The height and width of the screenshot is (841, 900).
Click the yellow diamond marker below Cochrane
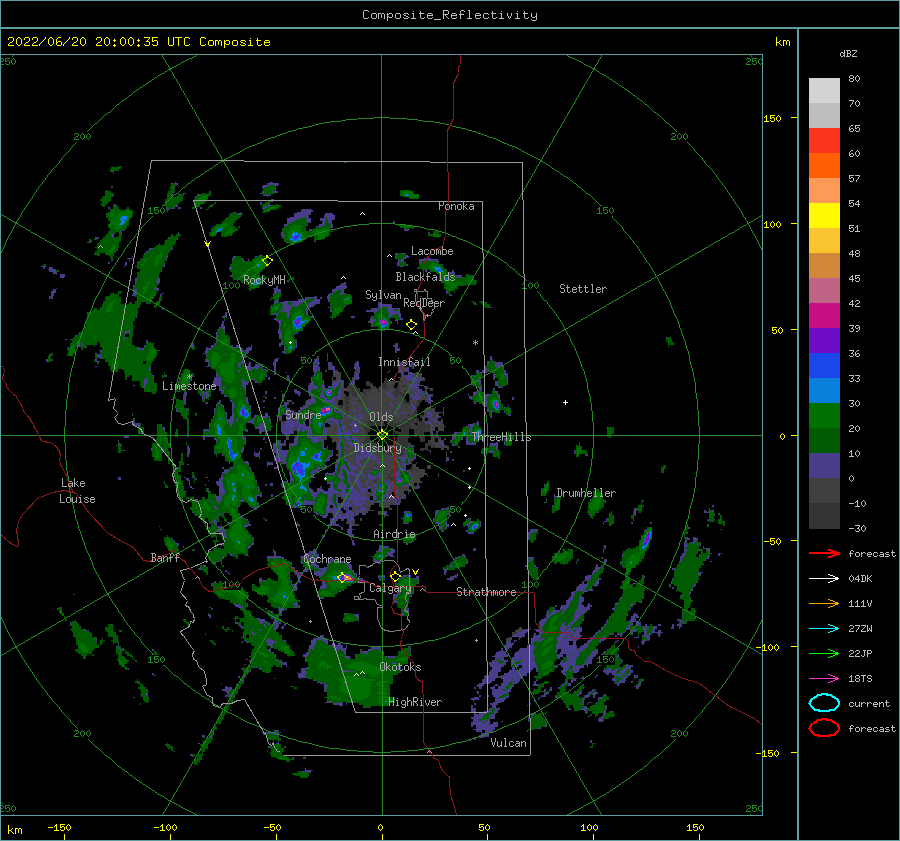pyautogui.click(x=343, y=578)
